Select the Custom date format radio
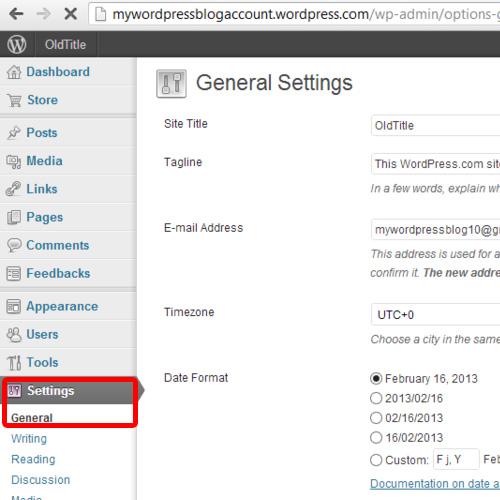This screenshot has width=500, height=500. [x=376, y=460]
